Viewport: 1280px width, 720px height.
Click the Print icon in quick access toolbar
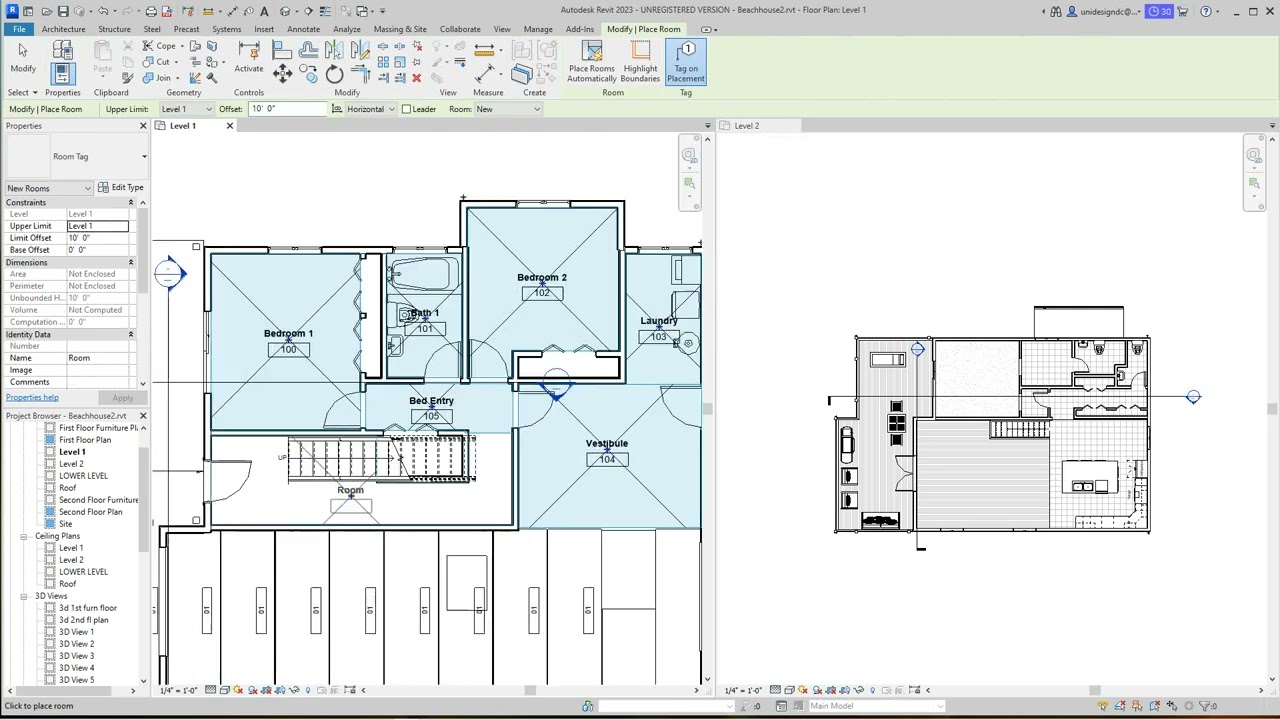click(x=151, y=11)
